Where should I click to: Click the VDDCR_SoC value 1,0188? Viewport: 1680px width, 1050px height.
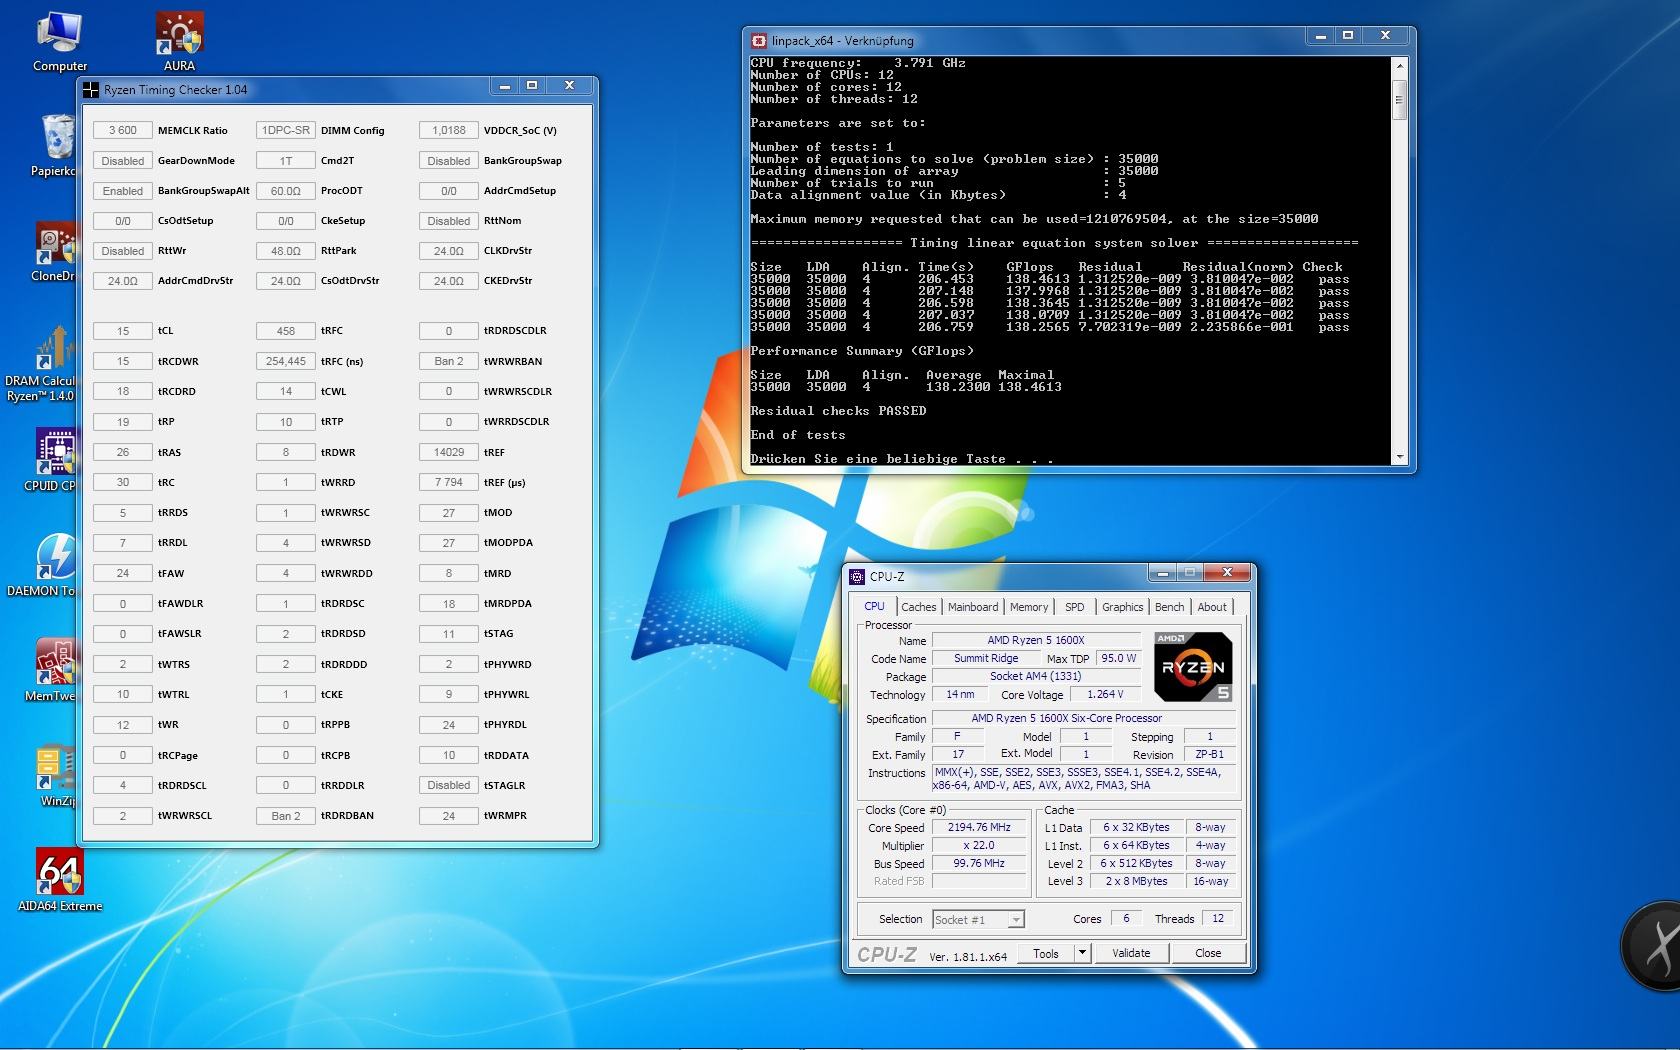[449, 130]
